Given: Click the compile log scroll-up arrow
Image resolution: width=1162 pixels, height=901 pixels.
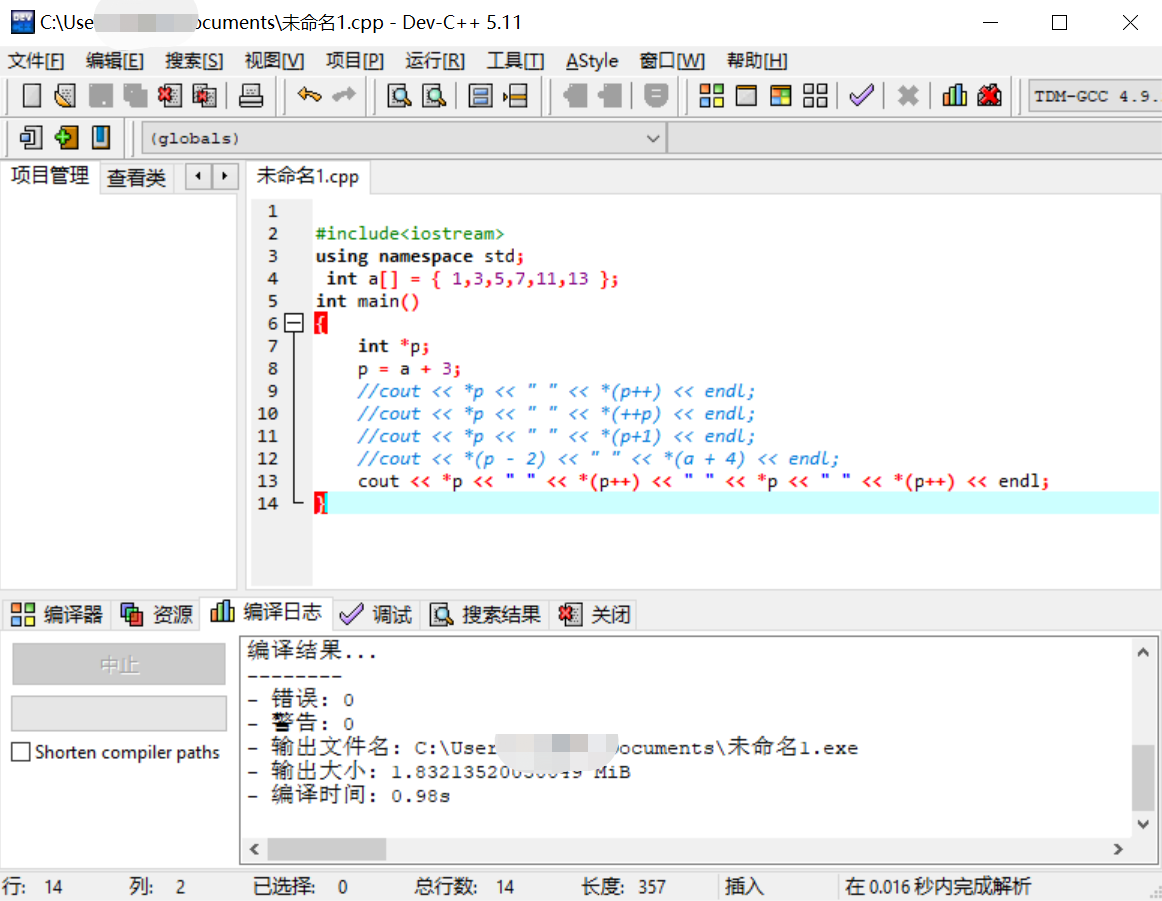Looking at the screenshot, I should [1143, 653].
